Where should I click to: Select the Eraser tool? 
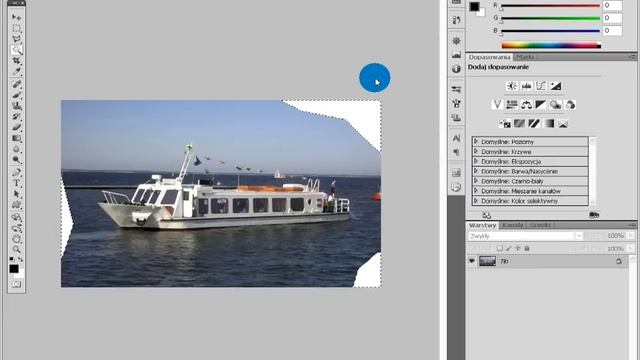(16, 128)
